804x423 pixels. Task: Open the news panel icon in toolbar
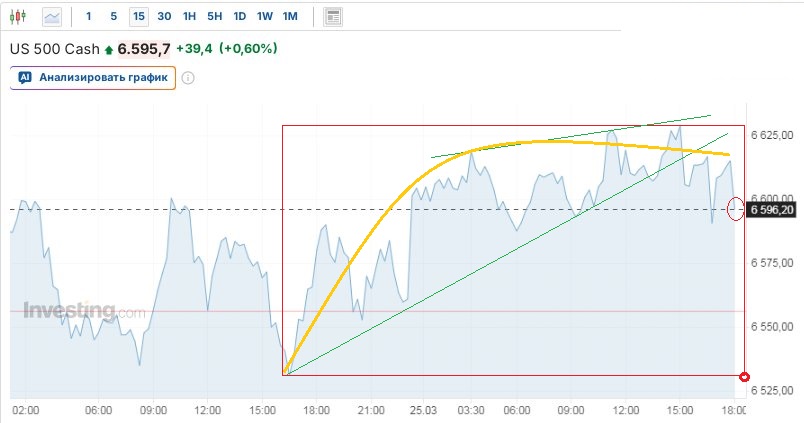333,16
